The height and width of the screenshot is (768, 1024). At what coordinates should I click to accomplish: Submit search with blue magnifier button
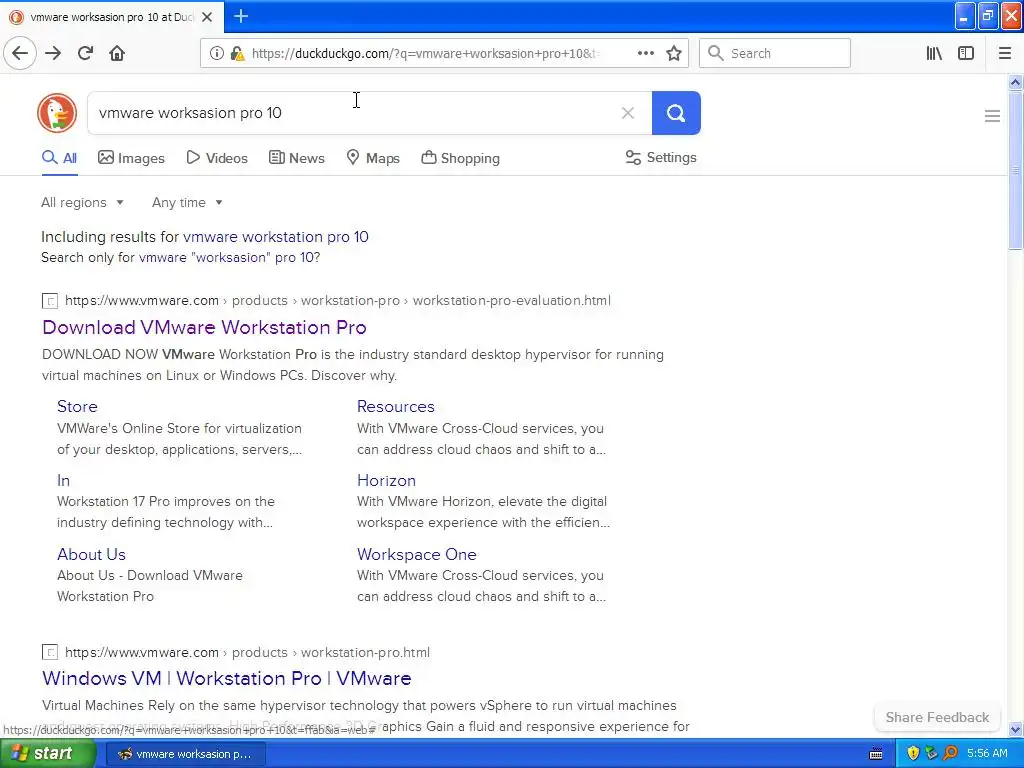676,113
